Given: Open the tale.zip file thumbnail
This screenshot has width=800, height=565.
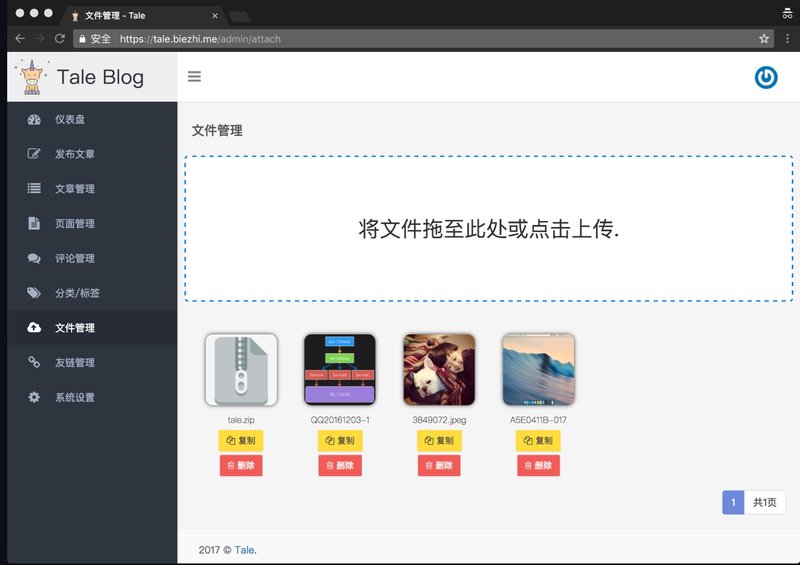Looking at the screenshot, I should (x=241, y=370).
